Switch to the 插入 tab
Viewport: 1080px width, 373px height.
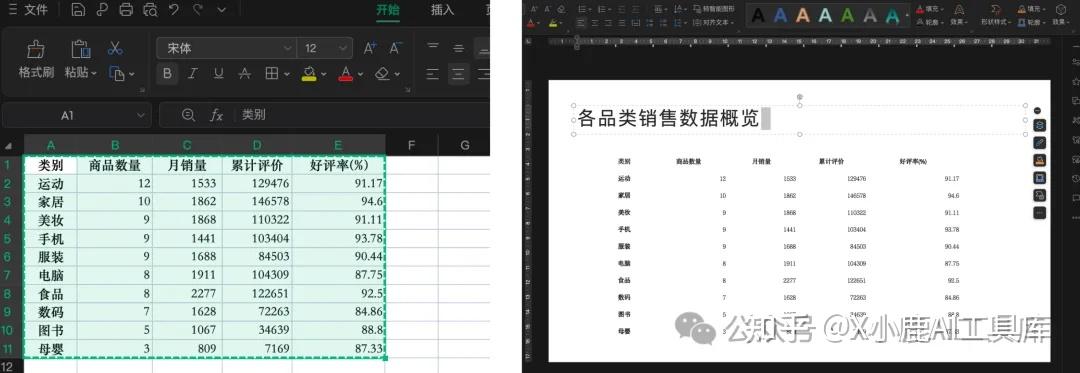pyautogui.click(x=442, y=10)
